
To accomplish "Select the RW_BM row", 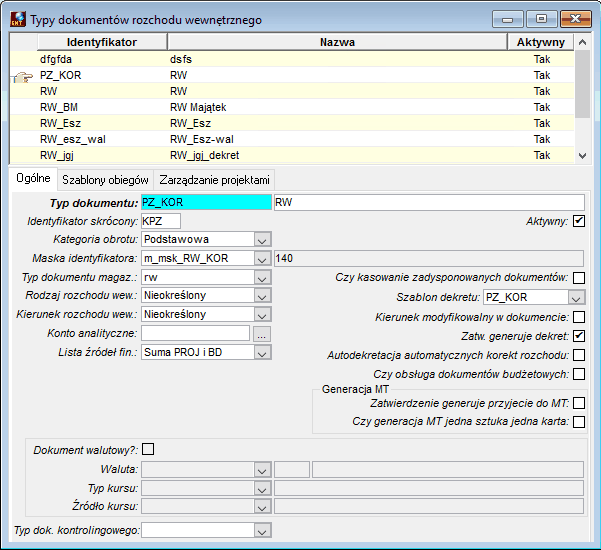I will click(292, 107).
